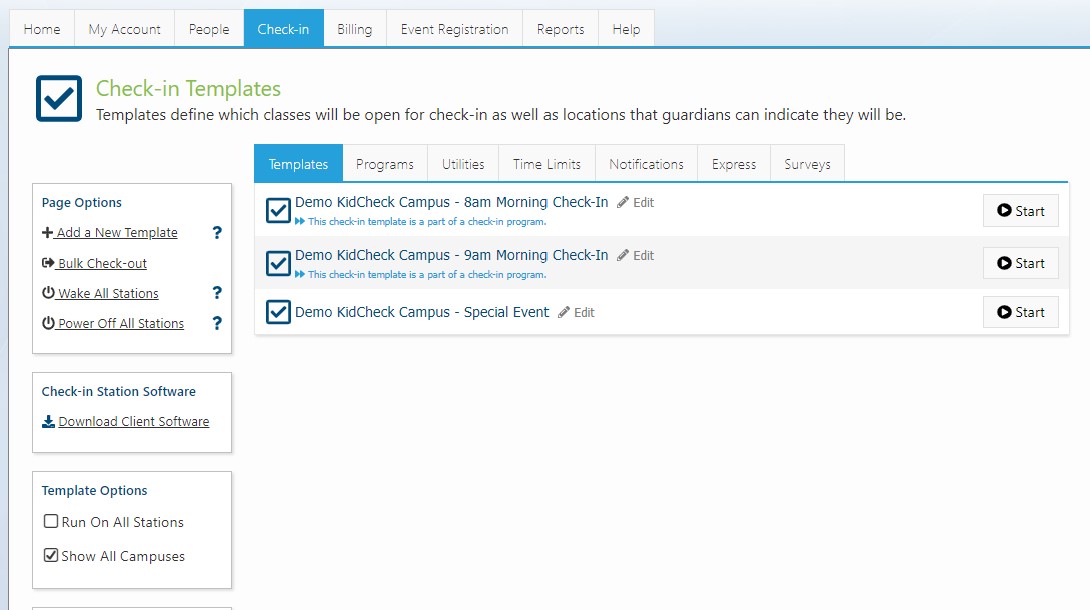Start the Special Event check-in template
The image size is (1090, 610).
(x=1020, y=312)
